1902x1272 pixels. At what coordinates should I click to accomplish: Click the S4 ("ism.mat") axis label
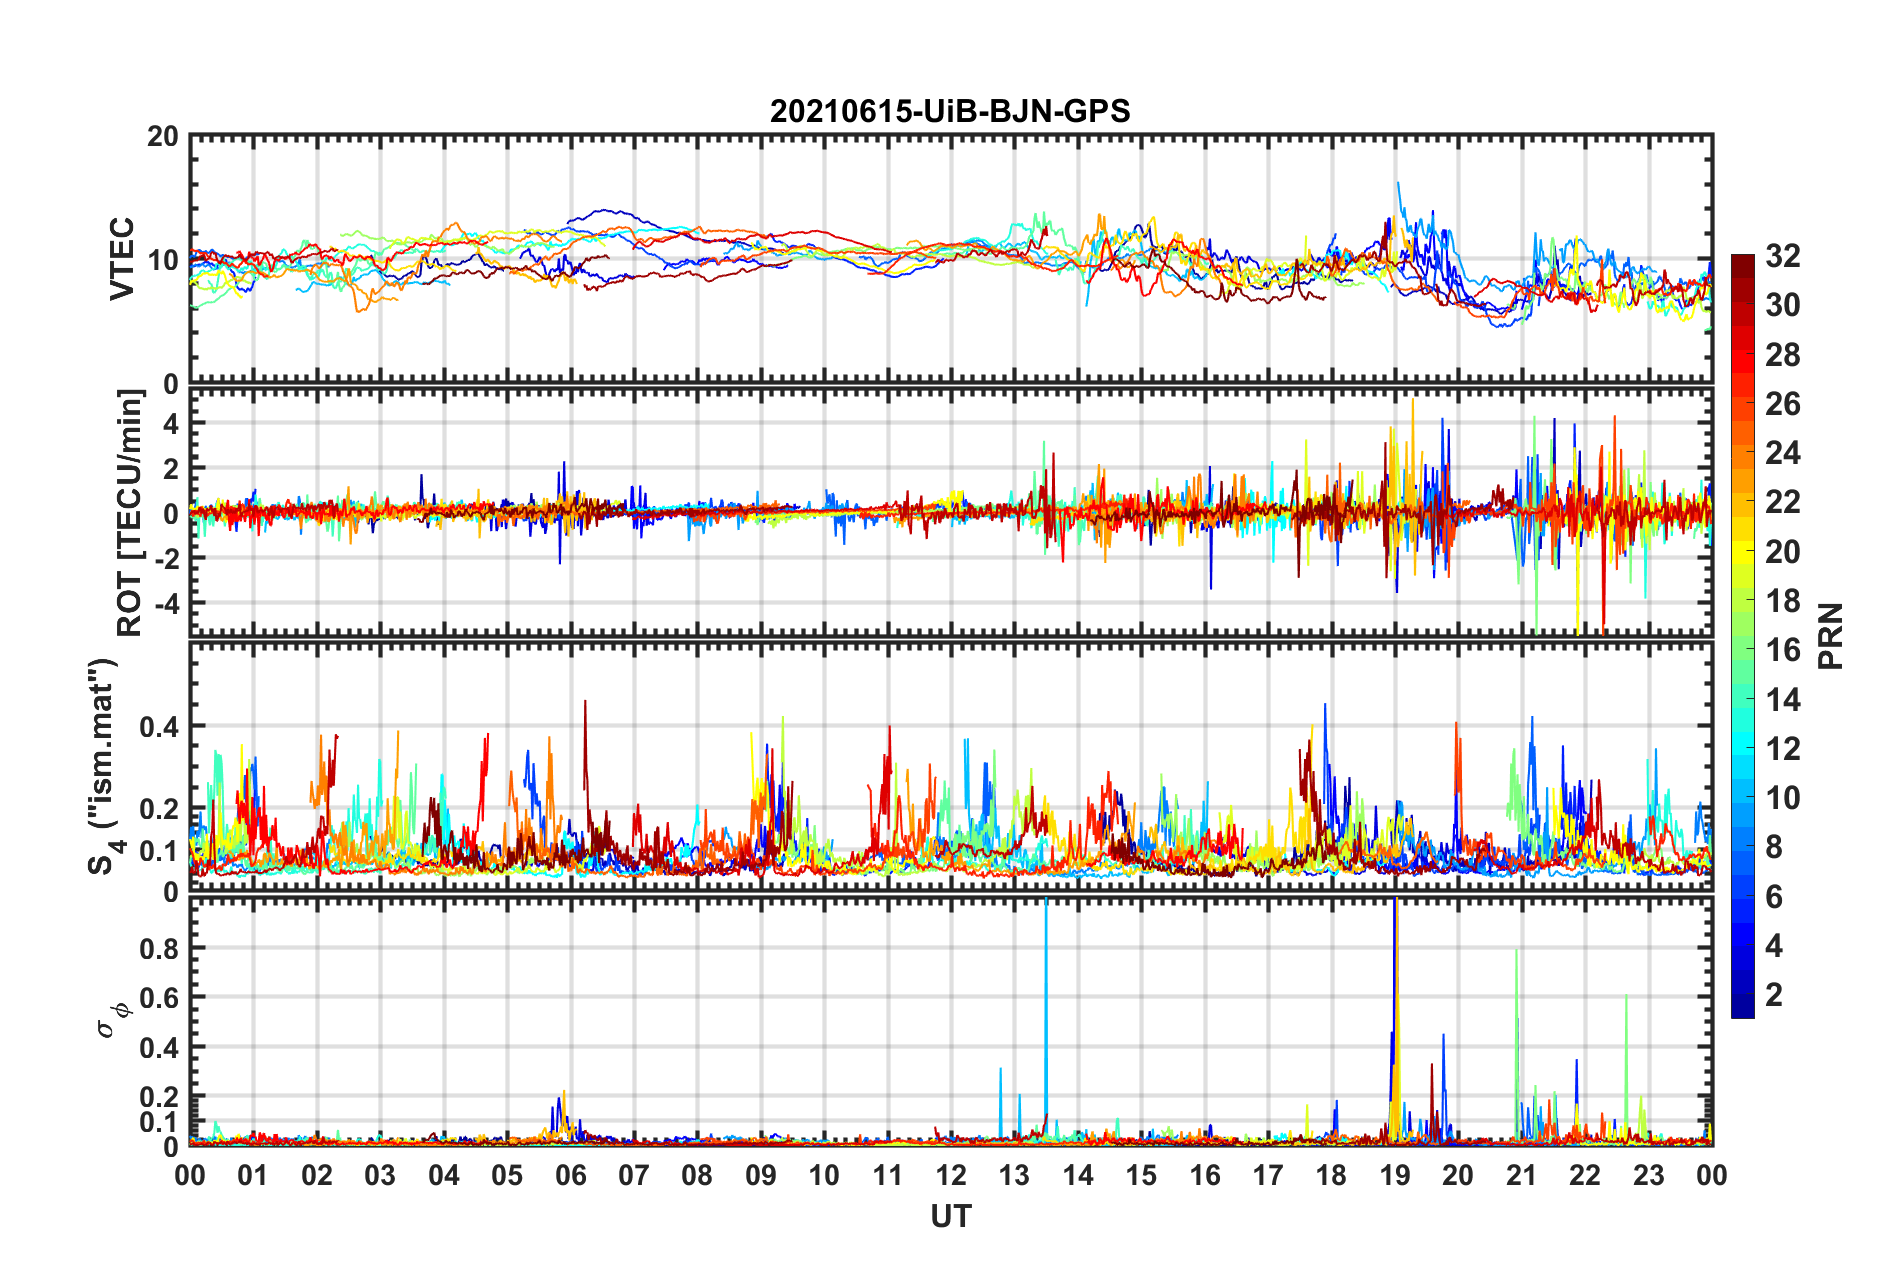(106, 766)
